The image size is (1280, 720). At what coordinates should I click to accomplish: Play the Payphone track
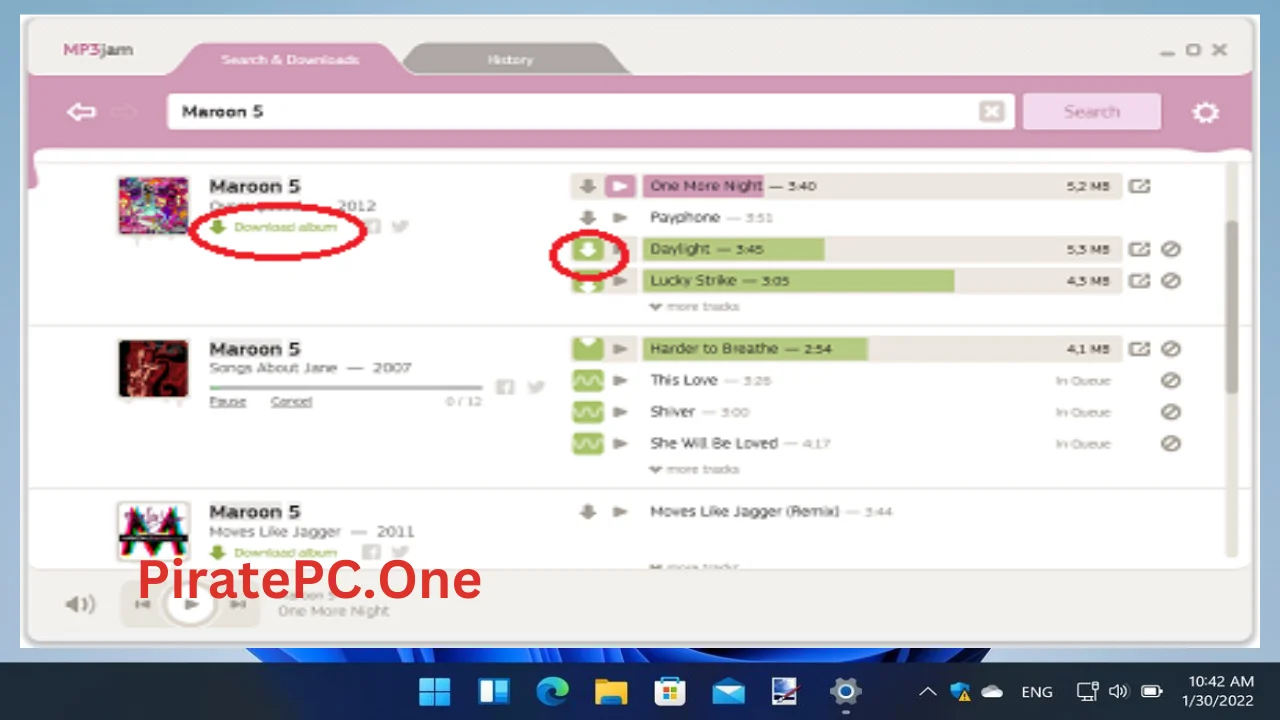click(620, 217)
